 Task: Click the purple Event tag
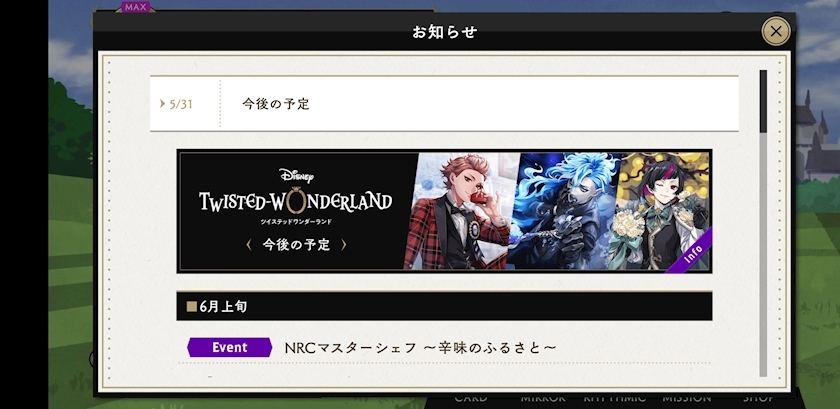[229, 347]
